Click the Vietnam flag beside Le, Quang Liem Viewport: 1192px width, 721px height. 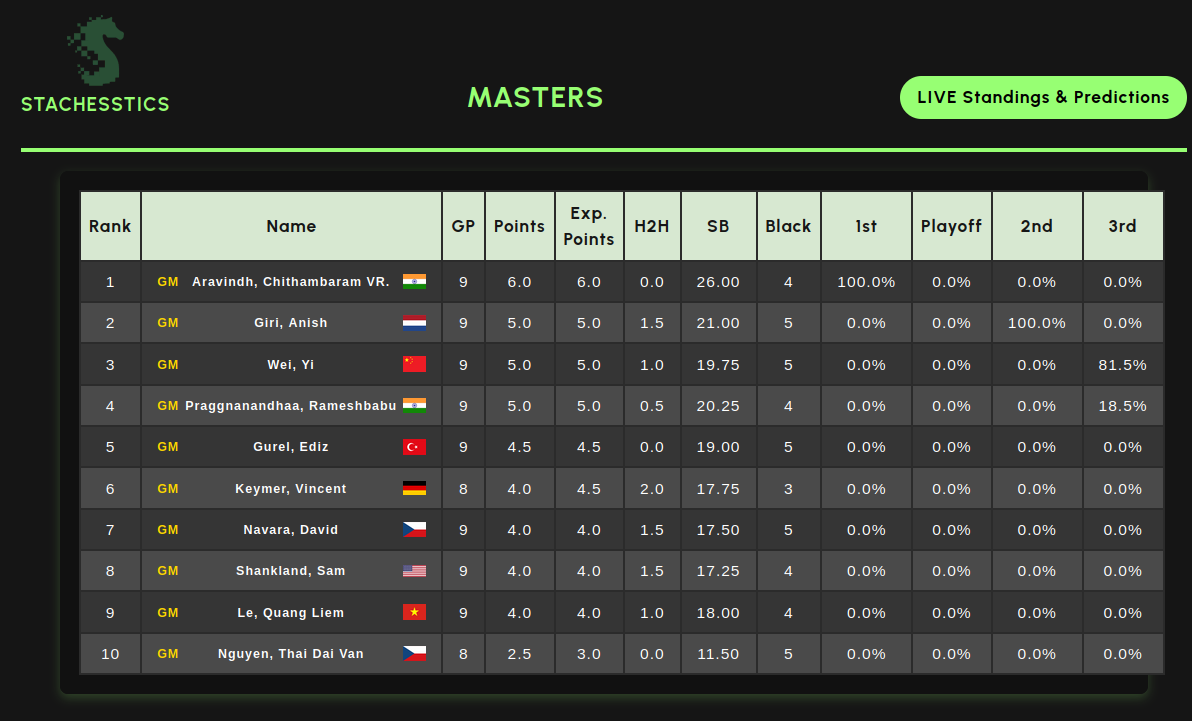(x=414, y=613)
